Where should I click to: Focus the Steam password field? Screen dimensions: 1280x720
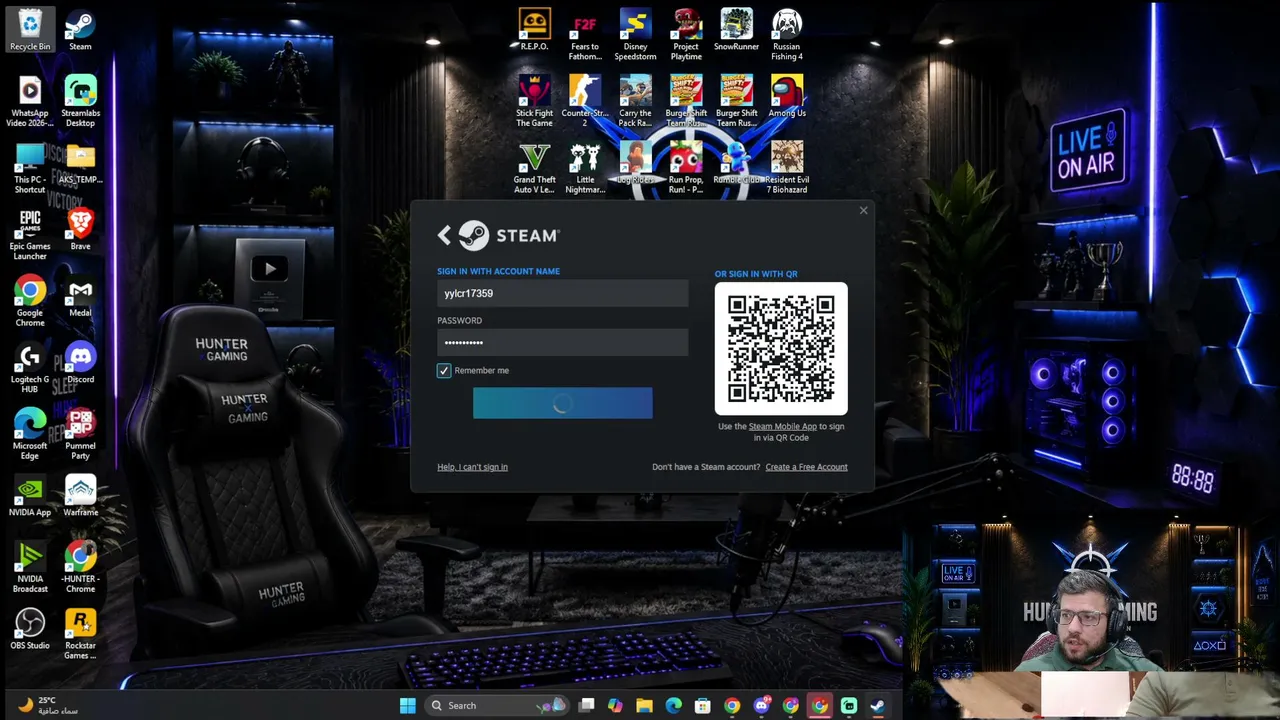coord(562,343)
